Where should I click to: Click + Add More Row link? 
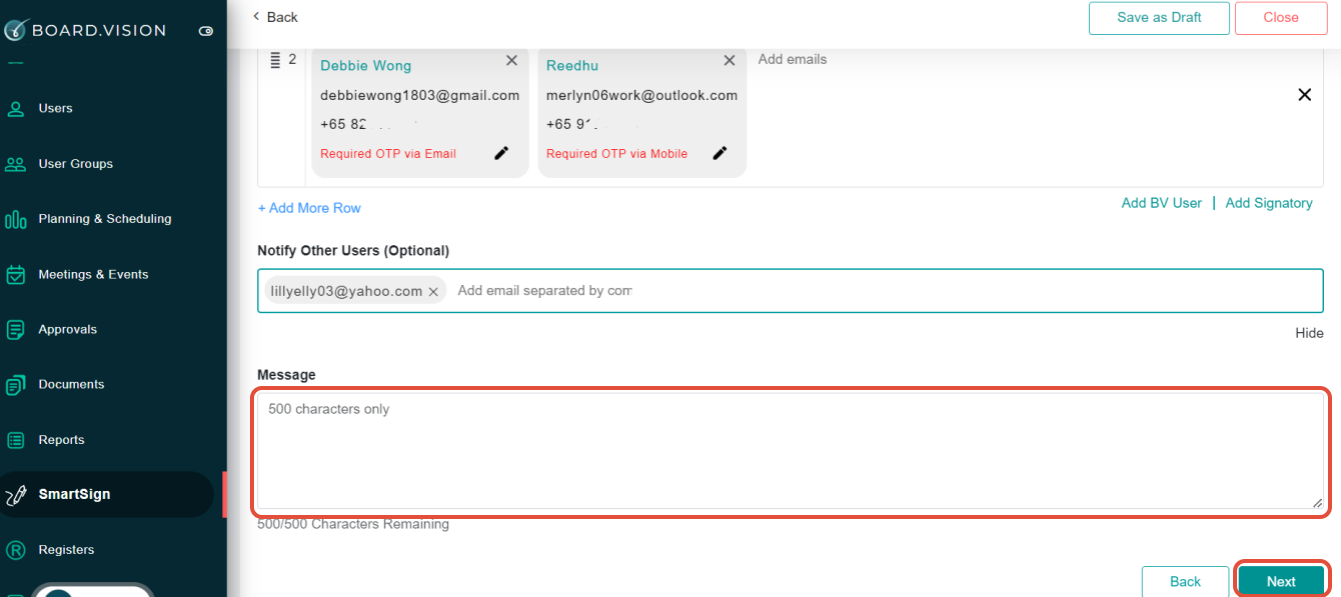click(x=309, y=208)
